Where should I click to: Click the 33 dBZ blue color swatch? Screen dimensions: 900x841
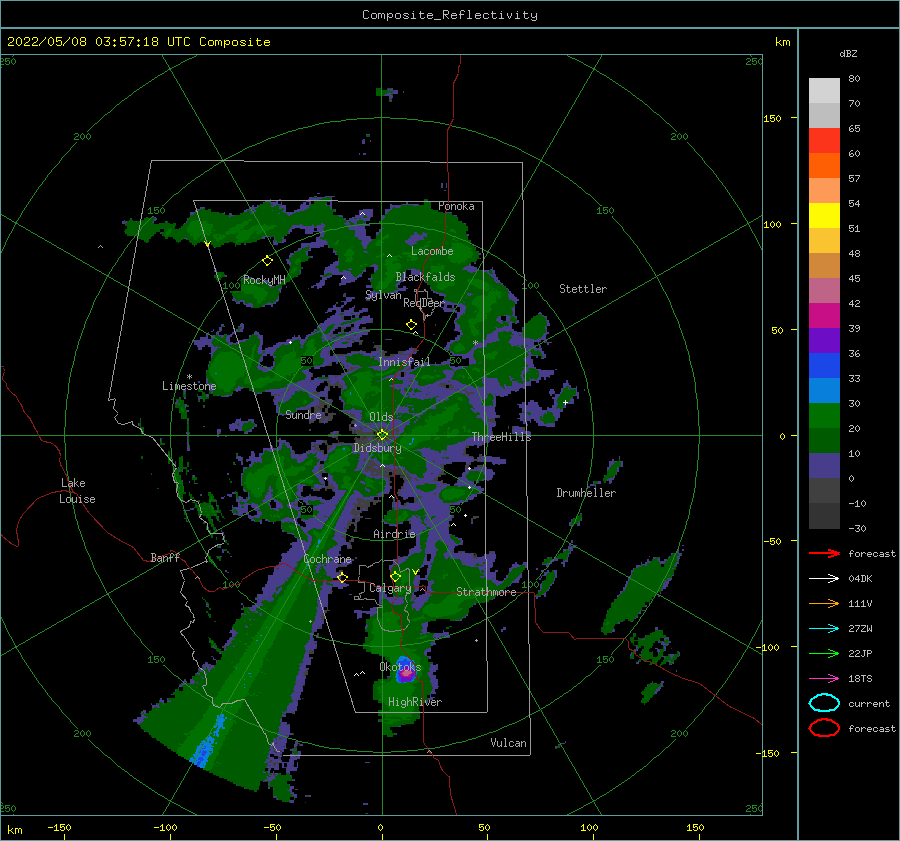click(824, 390)
